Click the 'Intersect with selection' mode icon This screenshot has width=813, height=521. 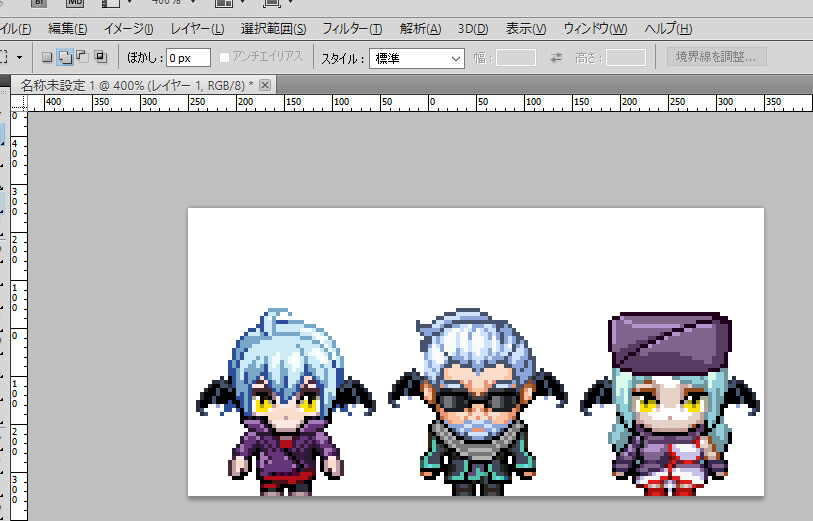click(x=100, y=58)
